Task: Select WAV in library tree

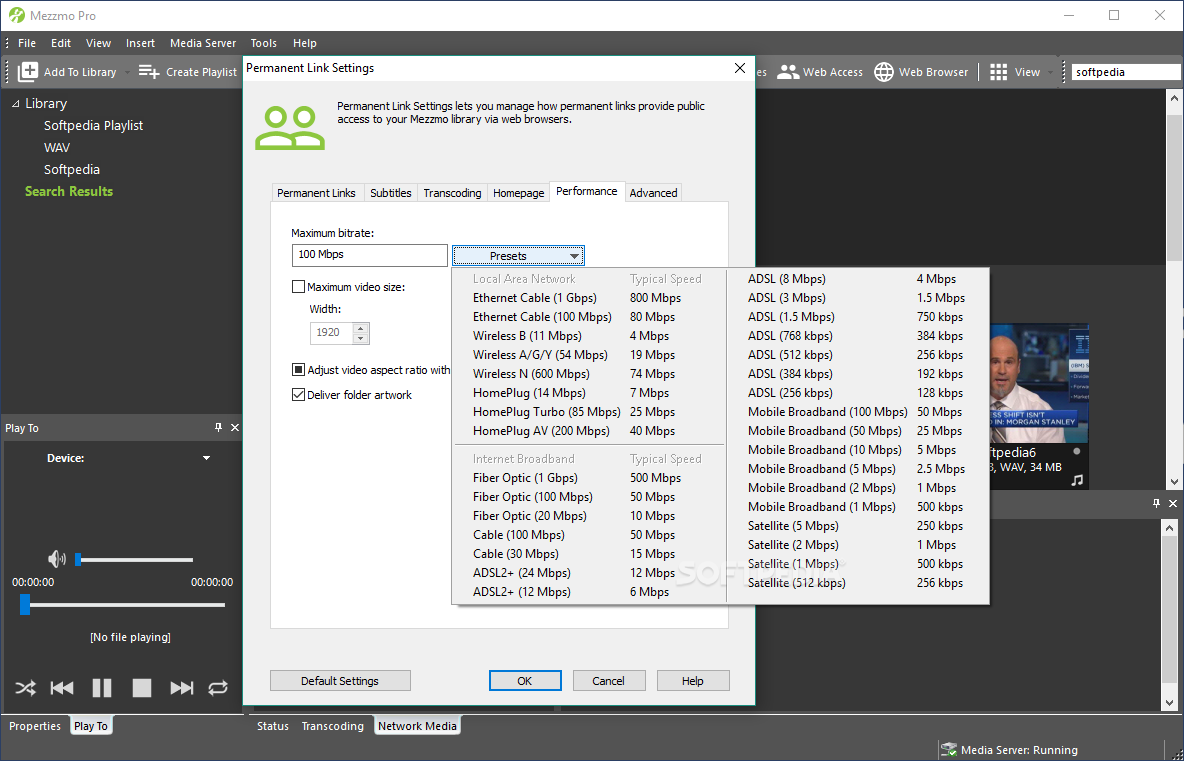Action: 57,147
